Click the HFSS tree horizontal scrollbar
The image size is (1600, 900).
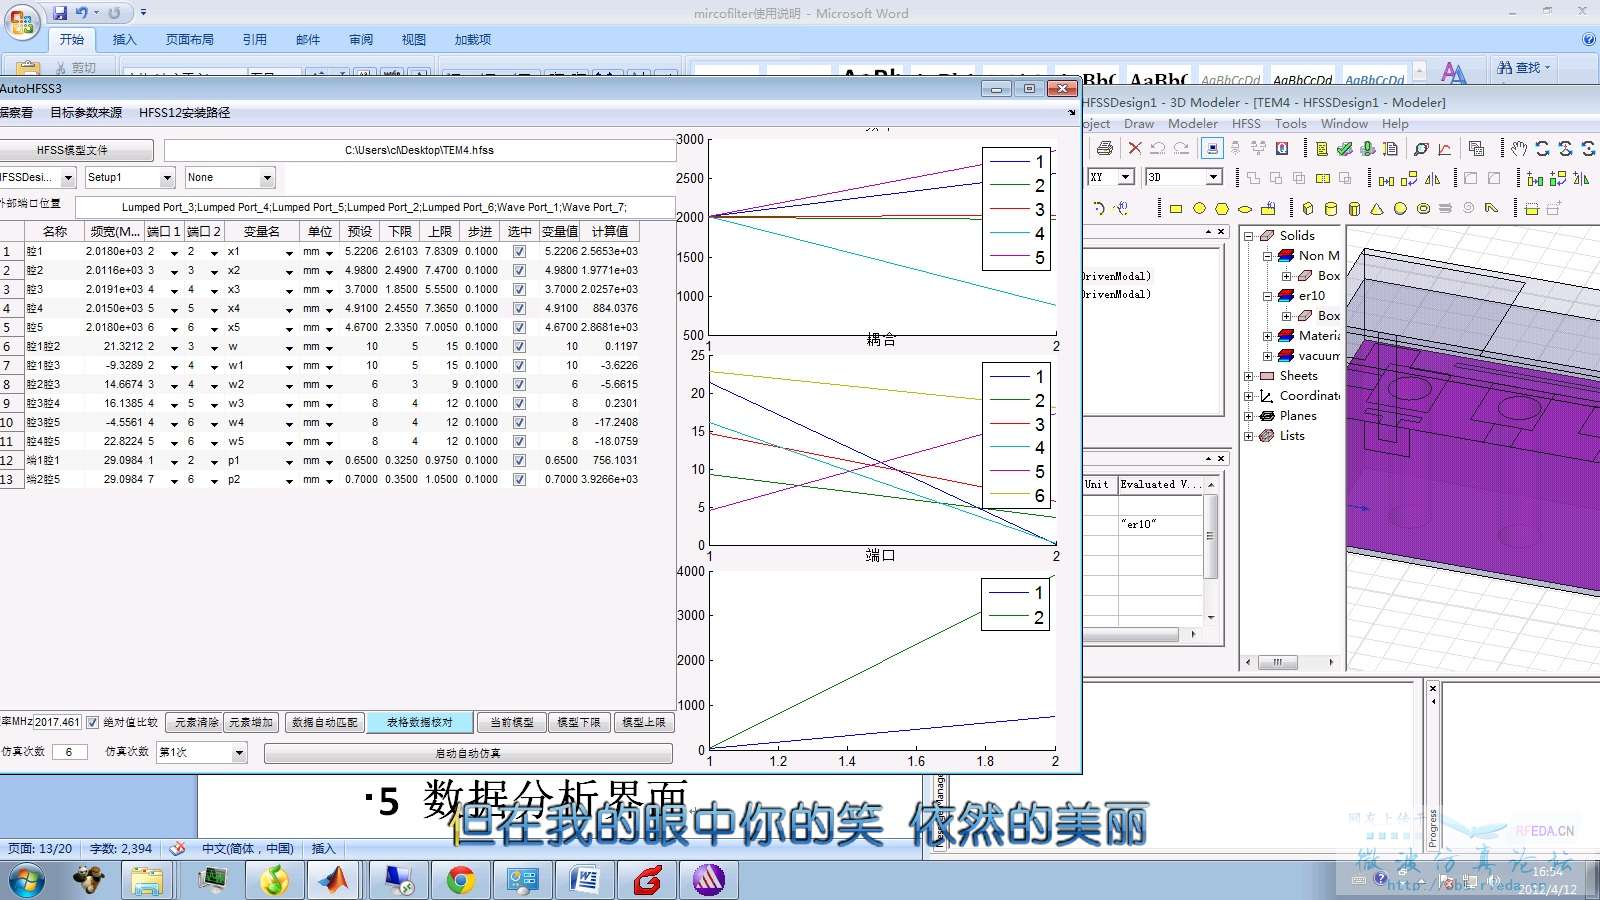pos(1289,662)
